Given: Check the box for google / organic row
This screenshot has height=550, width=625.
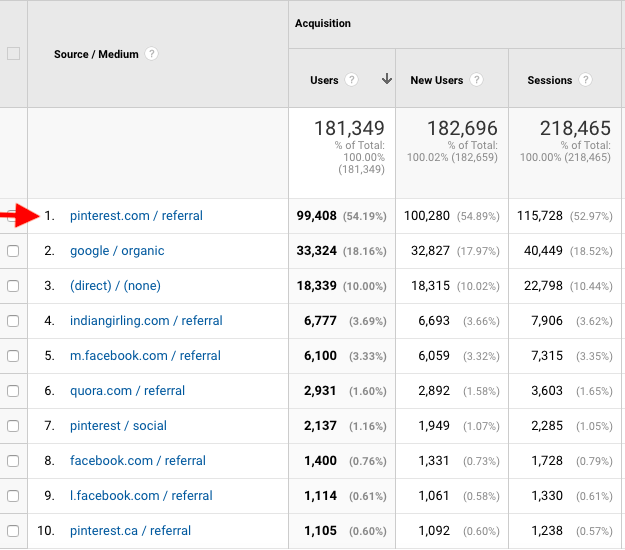Looking at the screenshot, I should coord(13,251).
